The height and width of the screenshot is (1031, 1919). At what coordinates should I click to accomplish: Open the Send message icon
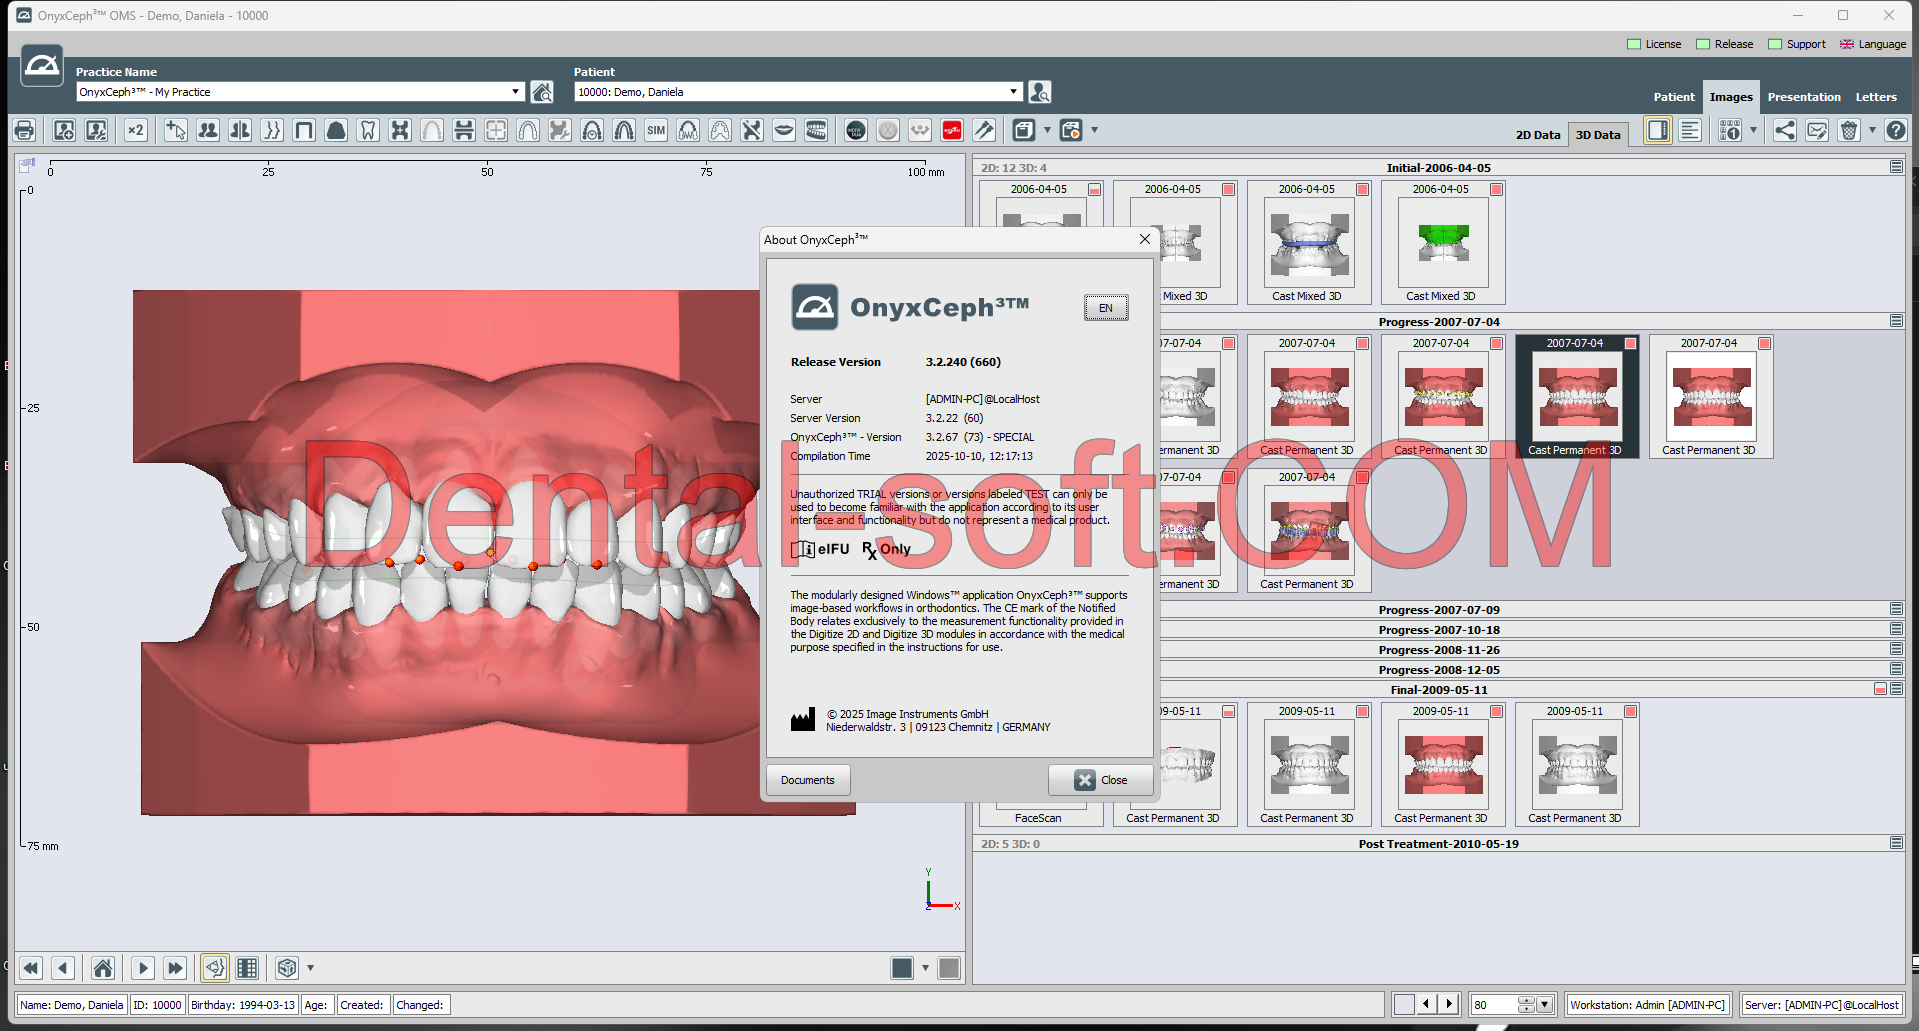(x=1817, y=130)
